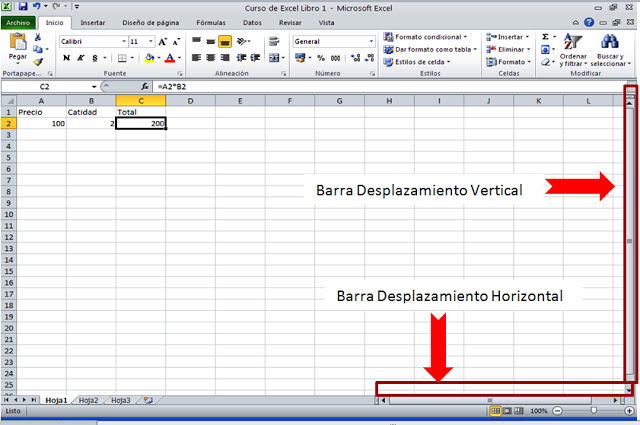Click the insert function fx icon
Screen dimensions: 640x425
(x=145, y=87)
